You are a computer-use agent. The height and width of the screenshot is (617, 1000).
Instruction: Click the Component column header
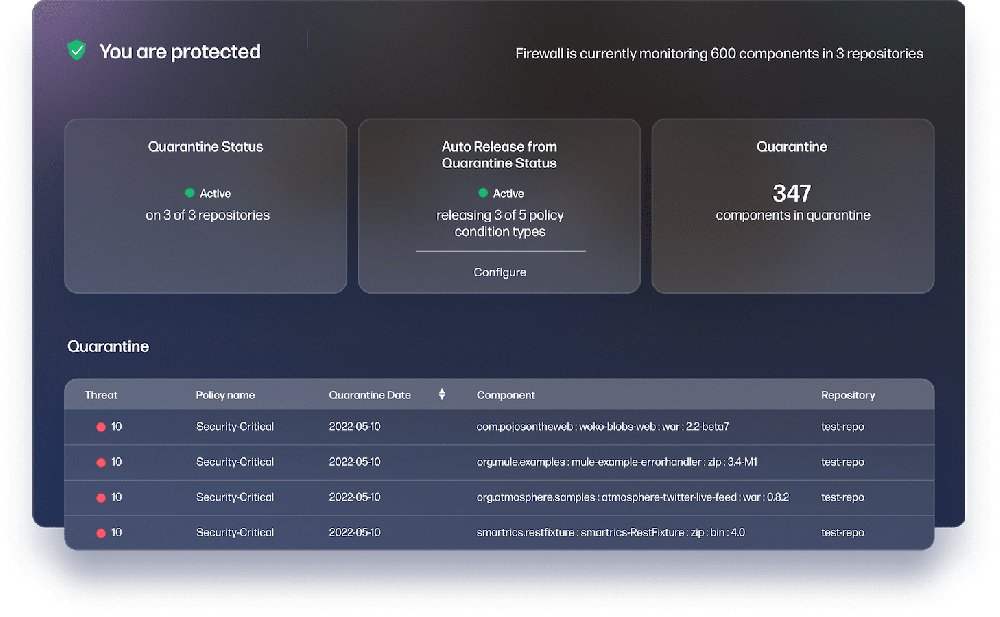(x=505, y=395)
